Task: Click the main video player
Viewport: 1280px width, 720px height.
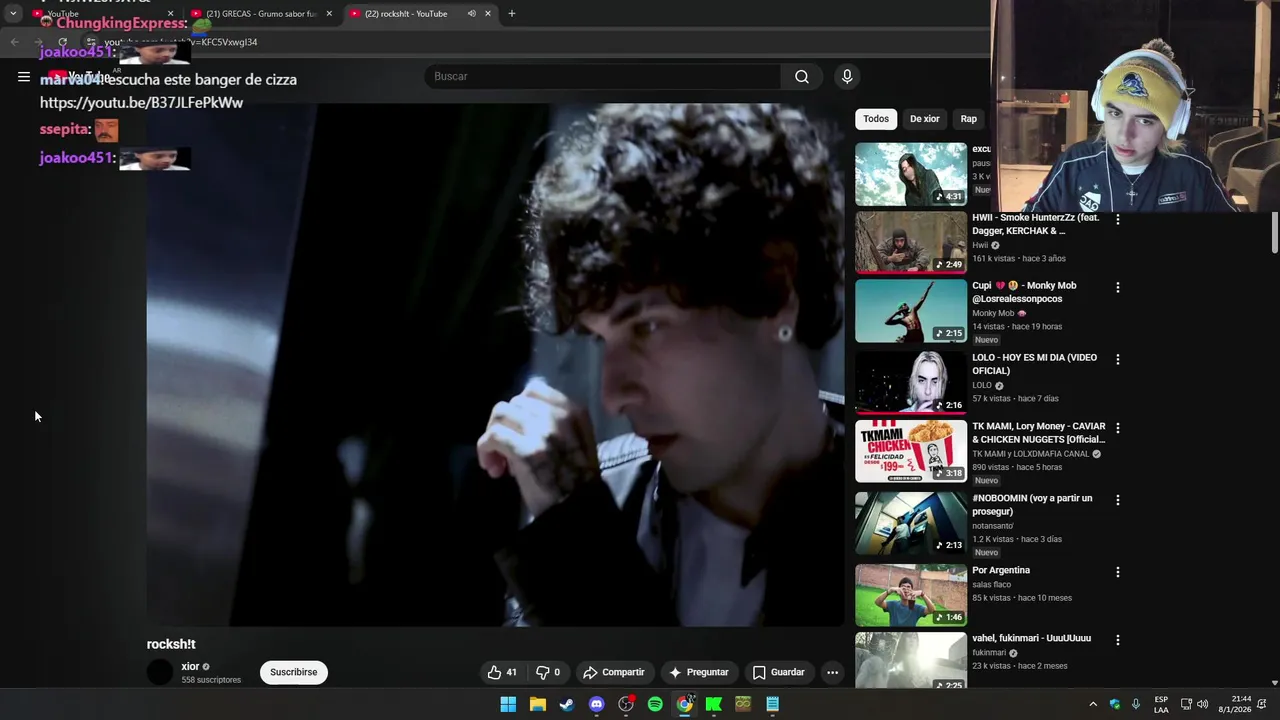Action: pos(496,365)
